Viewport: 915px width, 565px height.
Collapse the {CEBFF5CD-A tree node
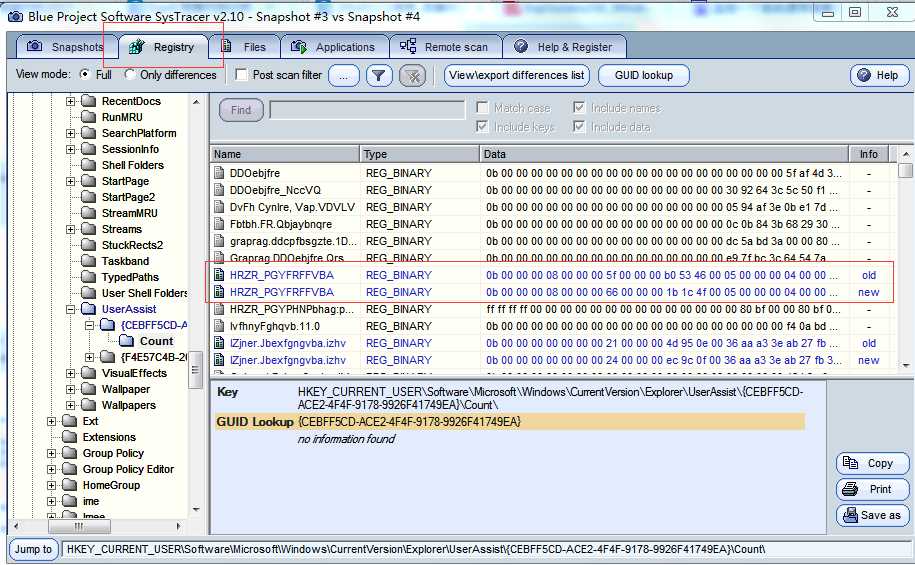click(x=89, y=325)
